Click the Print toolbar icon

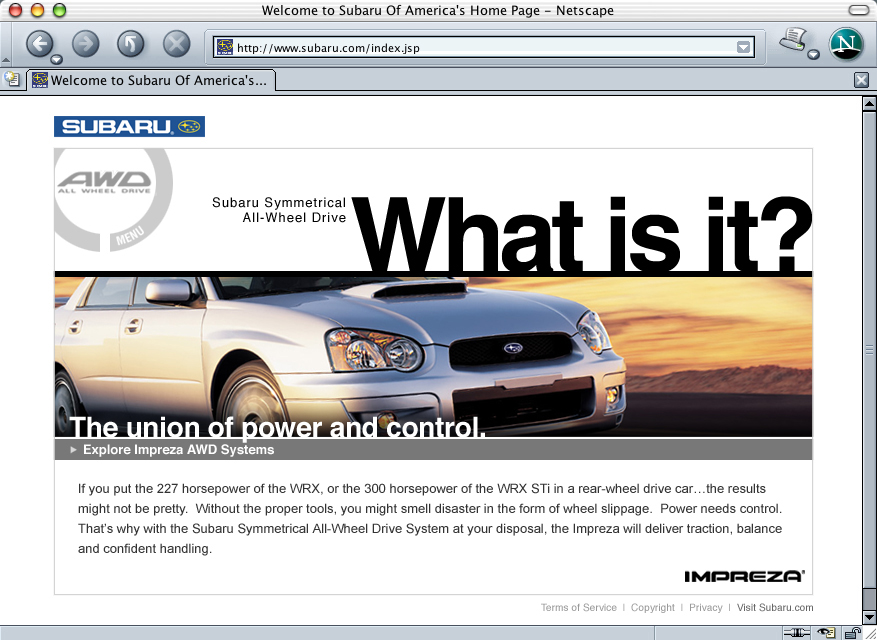(792, 41)
